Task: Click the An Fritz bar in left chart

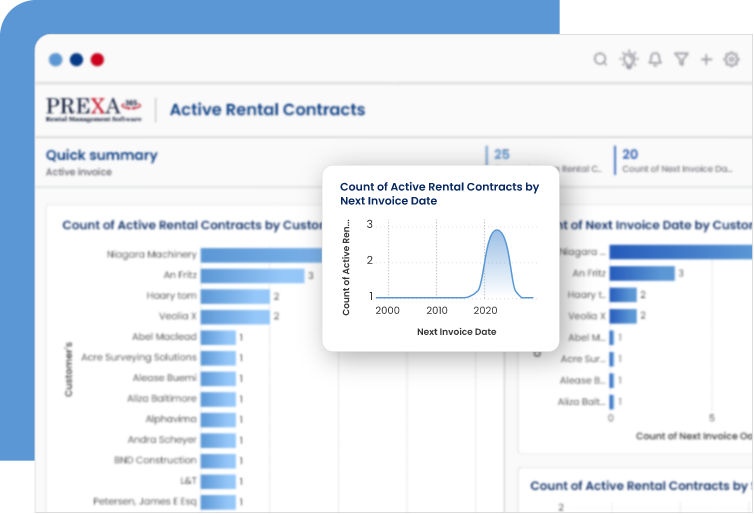Action: pyautogui.click(x=255, y=275)
